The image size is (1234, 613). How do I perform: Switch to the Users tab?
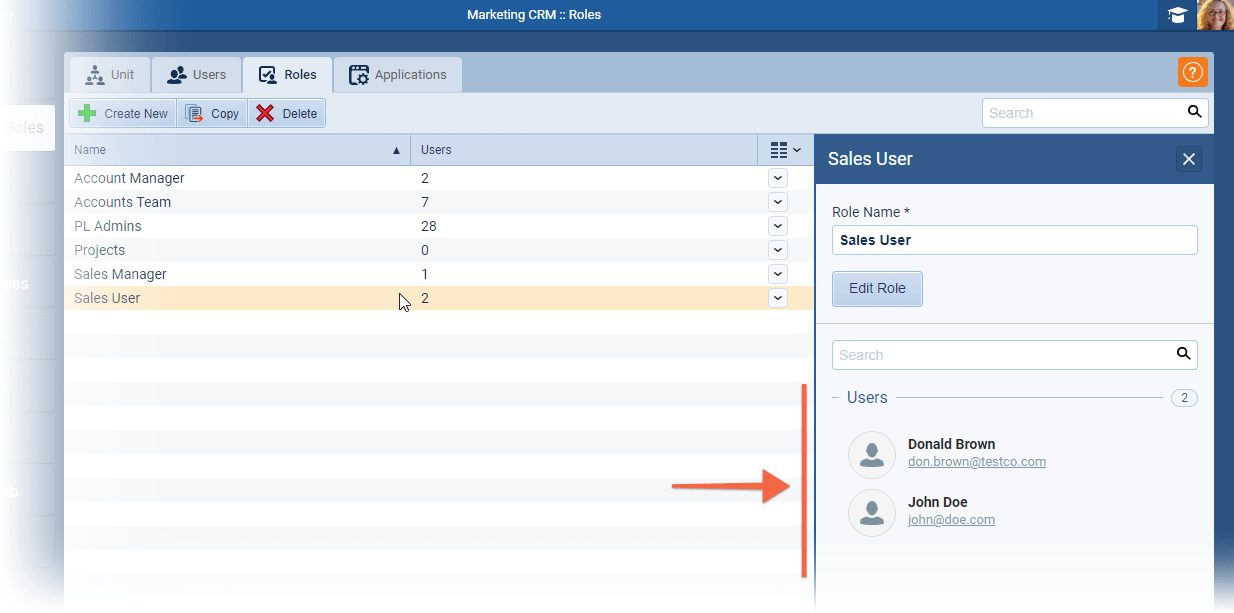click(x=196, y=75)
